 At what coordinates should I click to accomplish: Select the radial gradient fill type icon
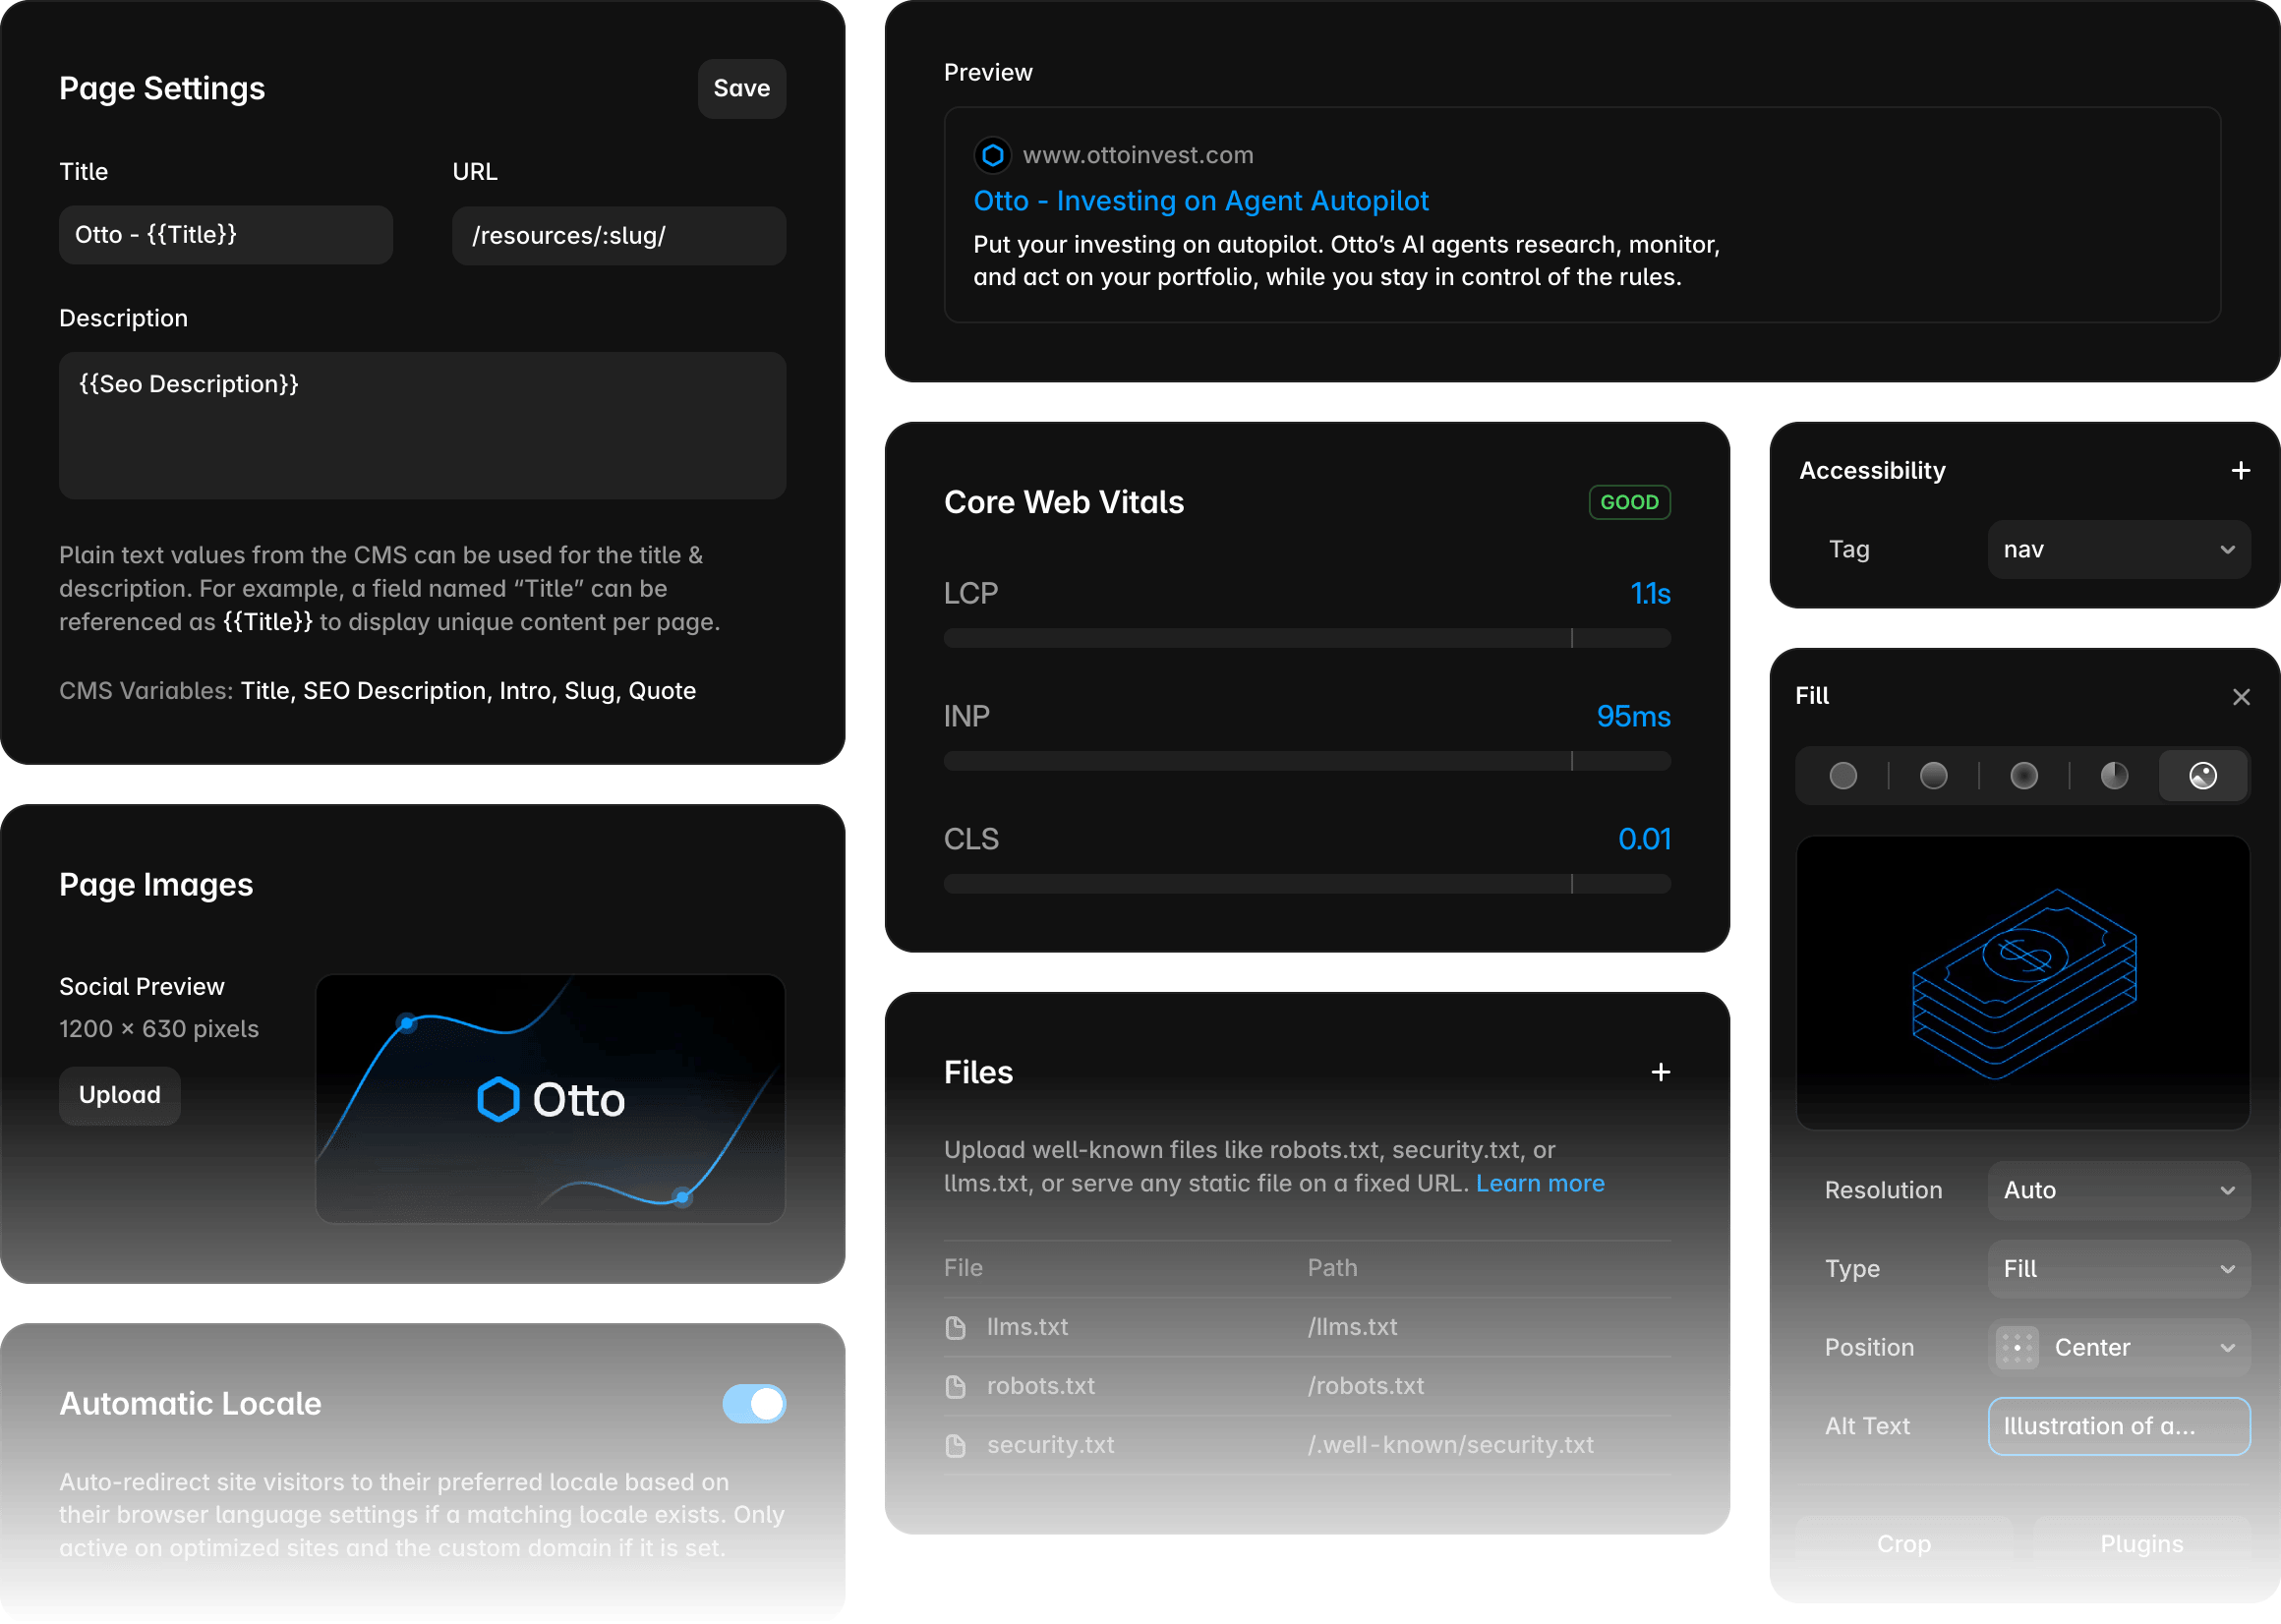(2023, 775)
